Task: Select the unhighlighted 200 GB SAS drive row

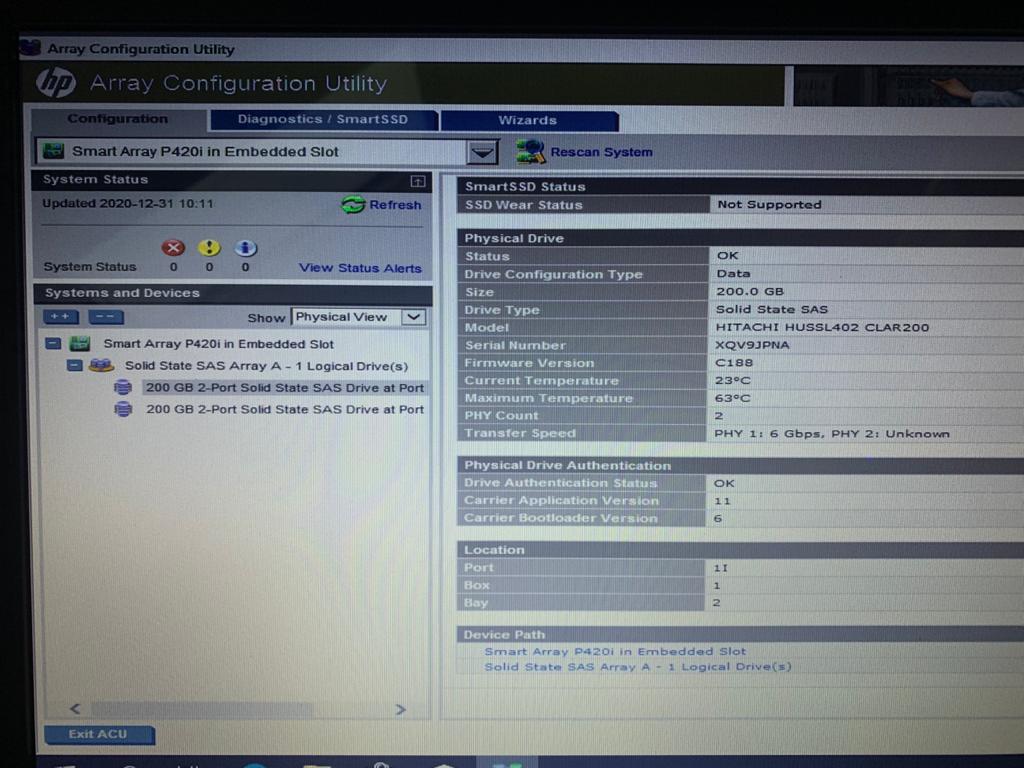Action: pos(285,409)
